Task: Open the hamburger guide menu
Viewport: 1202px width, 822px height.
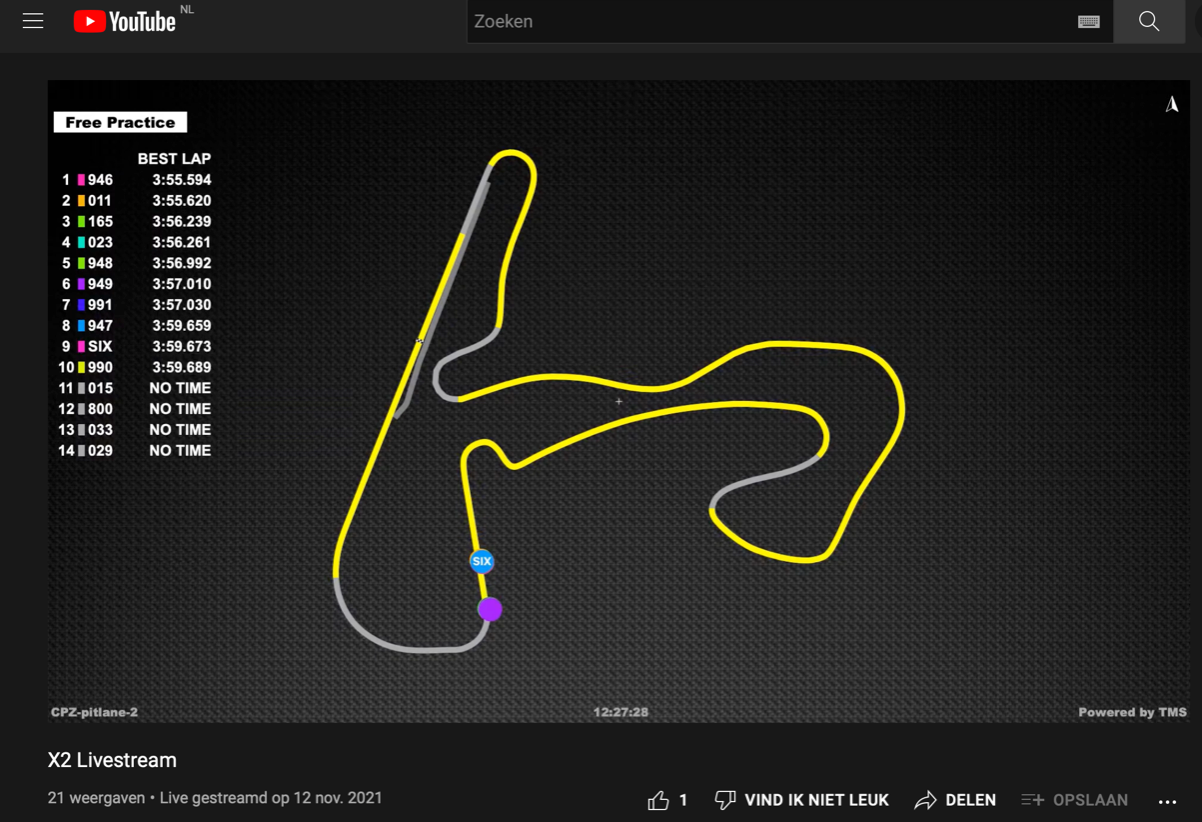Action: pyautogui.click(x=33, y=21)
